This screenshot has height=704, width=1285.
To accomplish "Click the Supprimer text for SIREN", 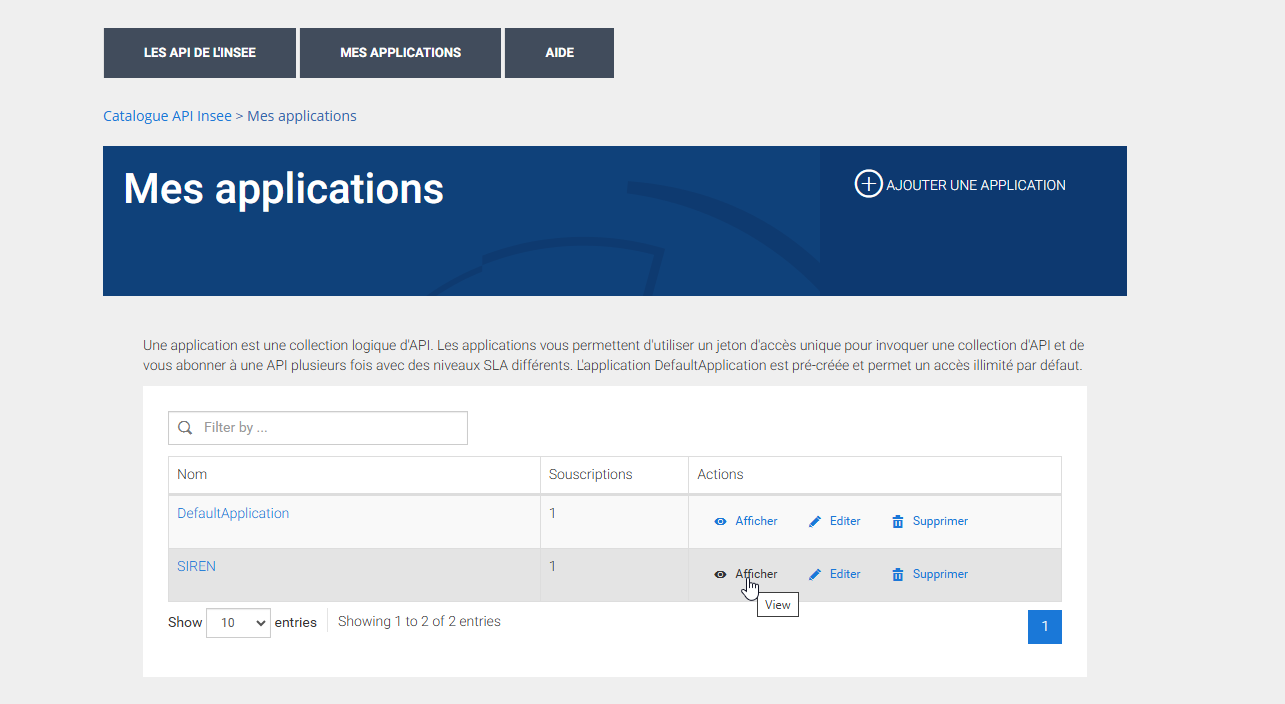I will (x=940, y=575).
